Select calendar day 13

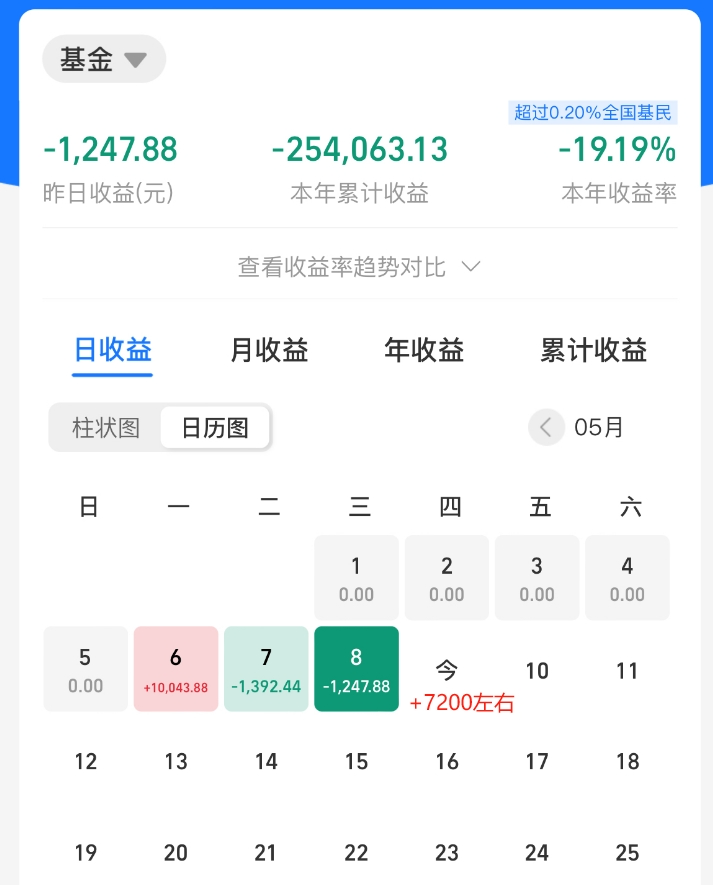(176, 761)
